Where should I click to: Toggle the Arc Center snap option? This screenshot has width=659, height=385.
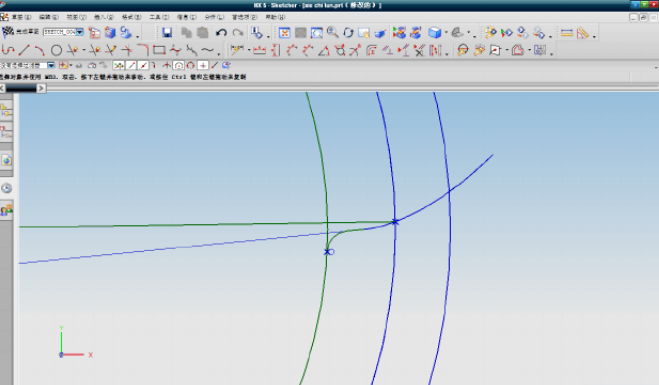click(x=179, y=65)
